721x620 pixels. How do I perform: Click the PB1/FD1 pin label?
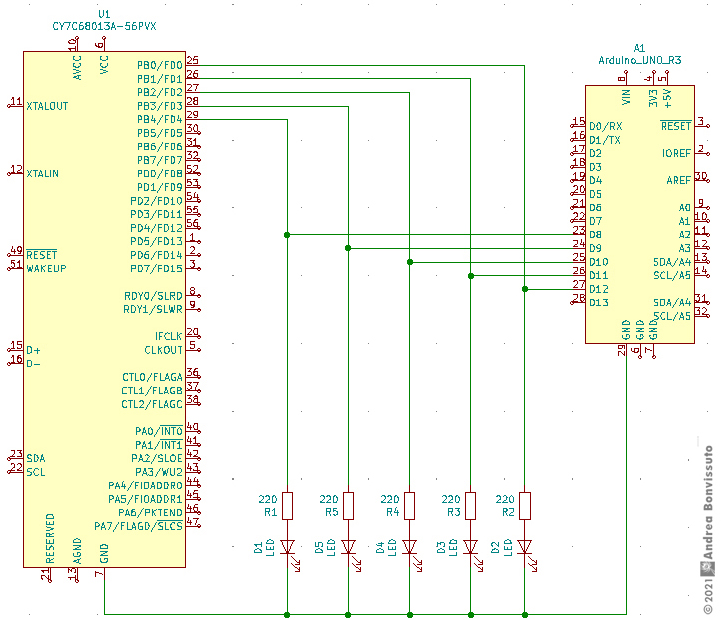point(160,79)
